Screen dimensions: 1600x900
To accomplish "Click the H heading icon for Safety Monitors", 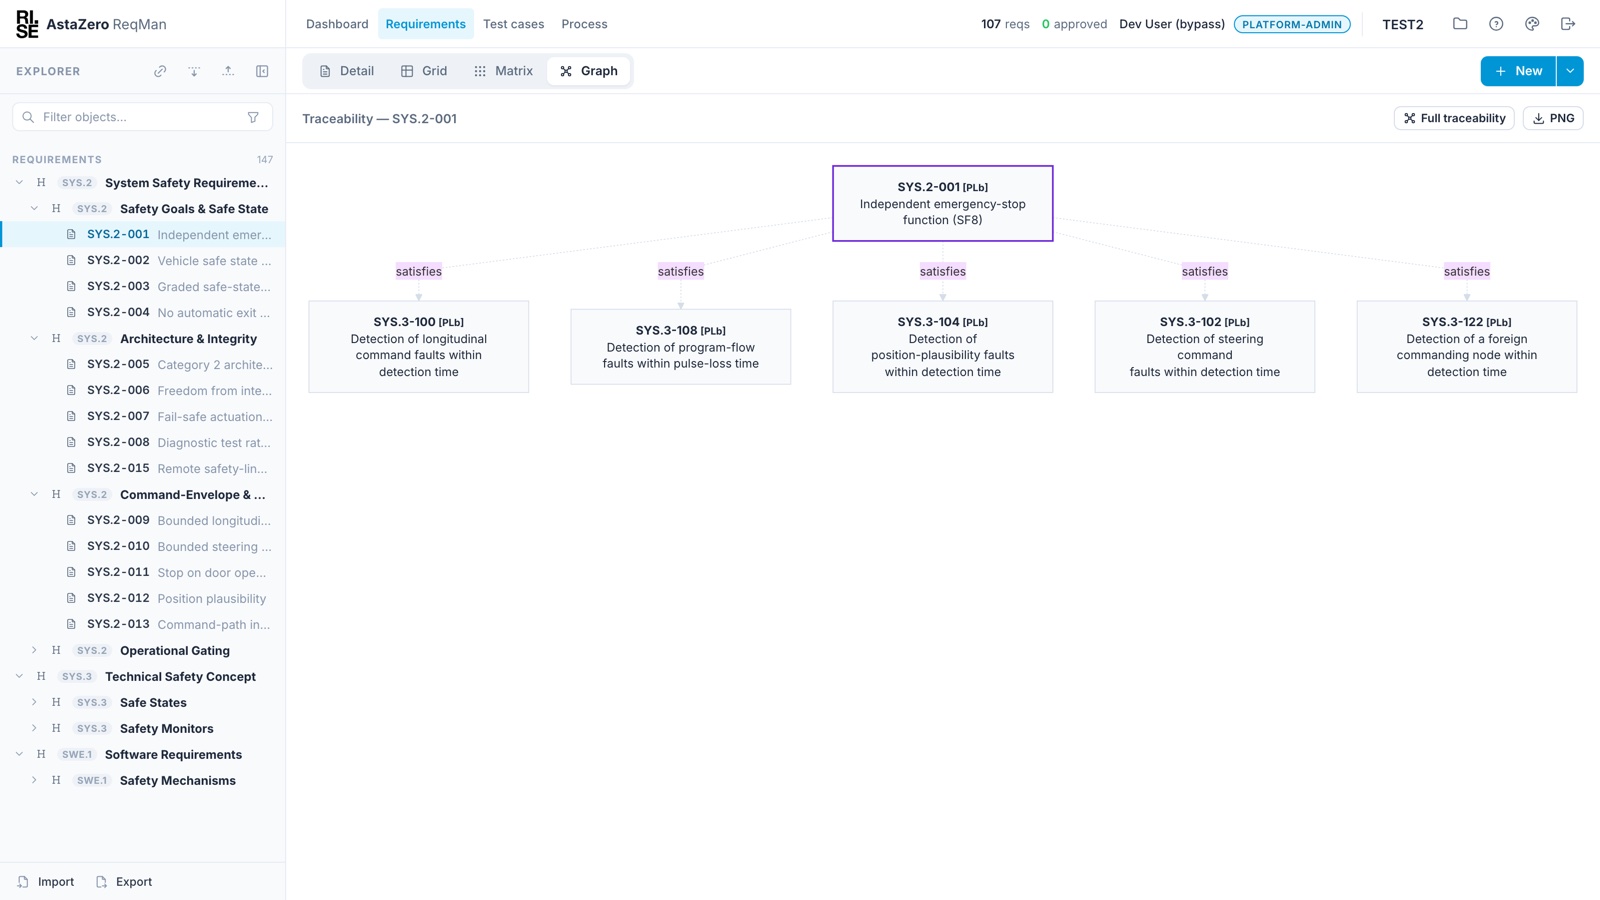I will 56,728.
